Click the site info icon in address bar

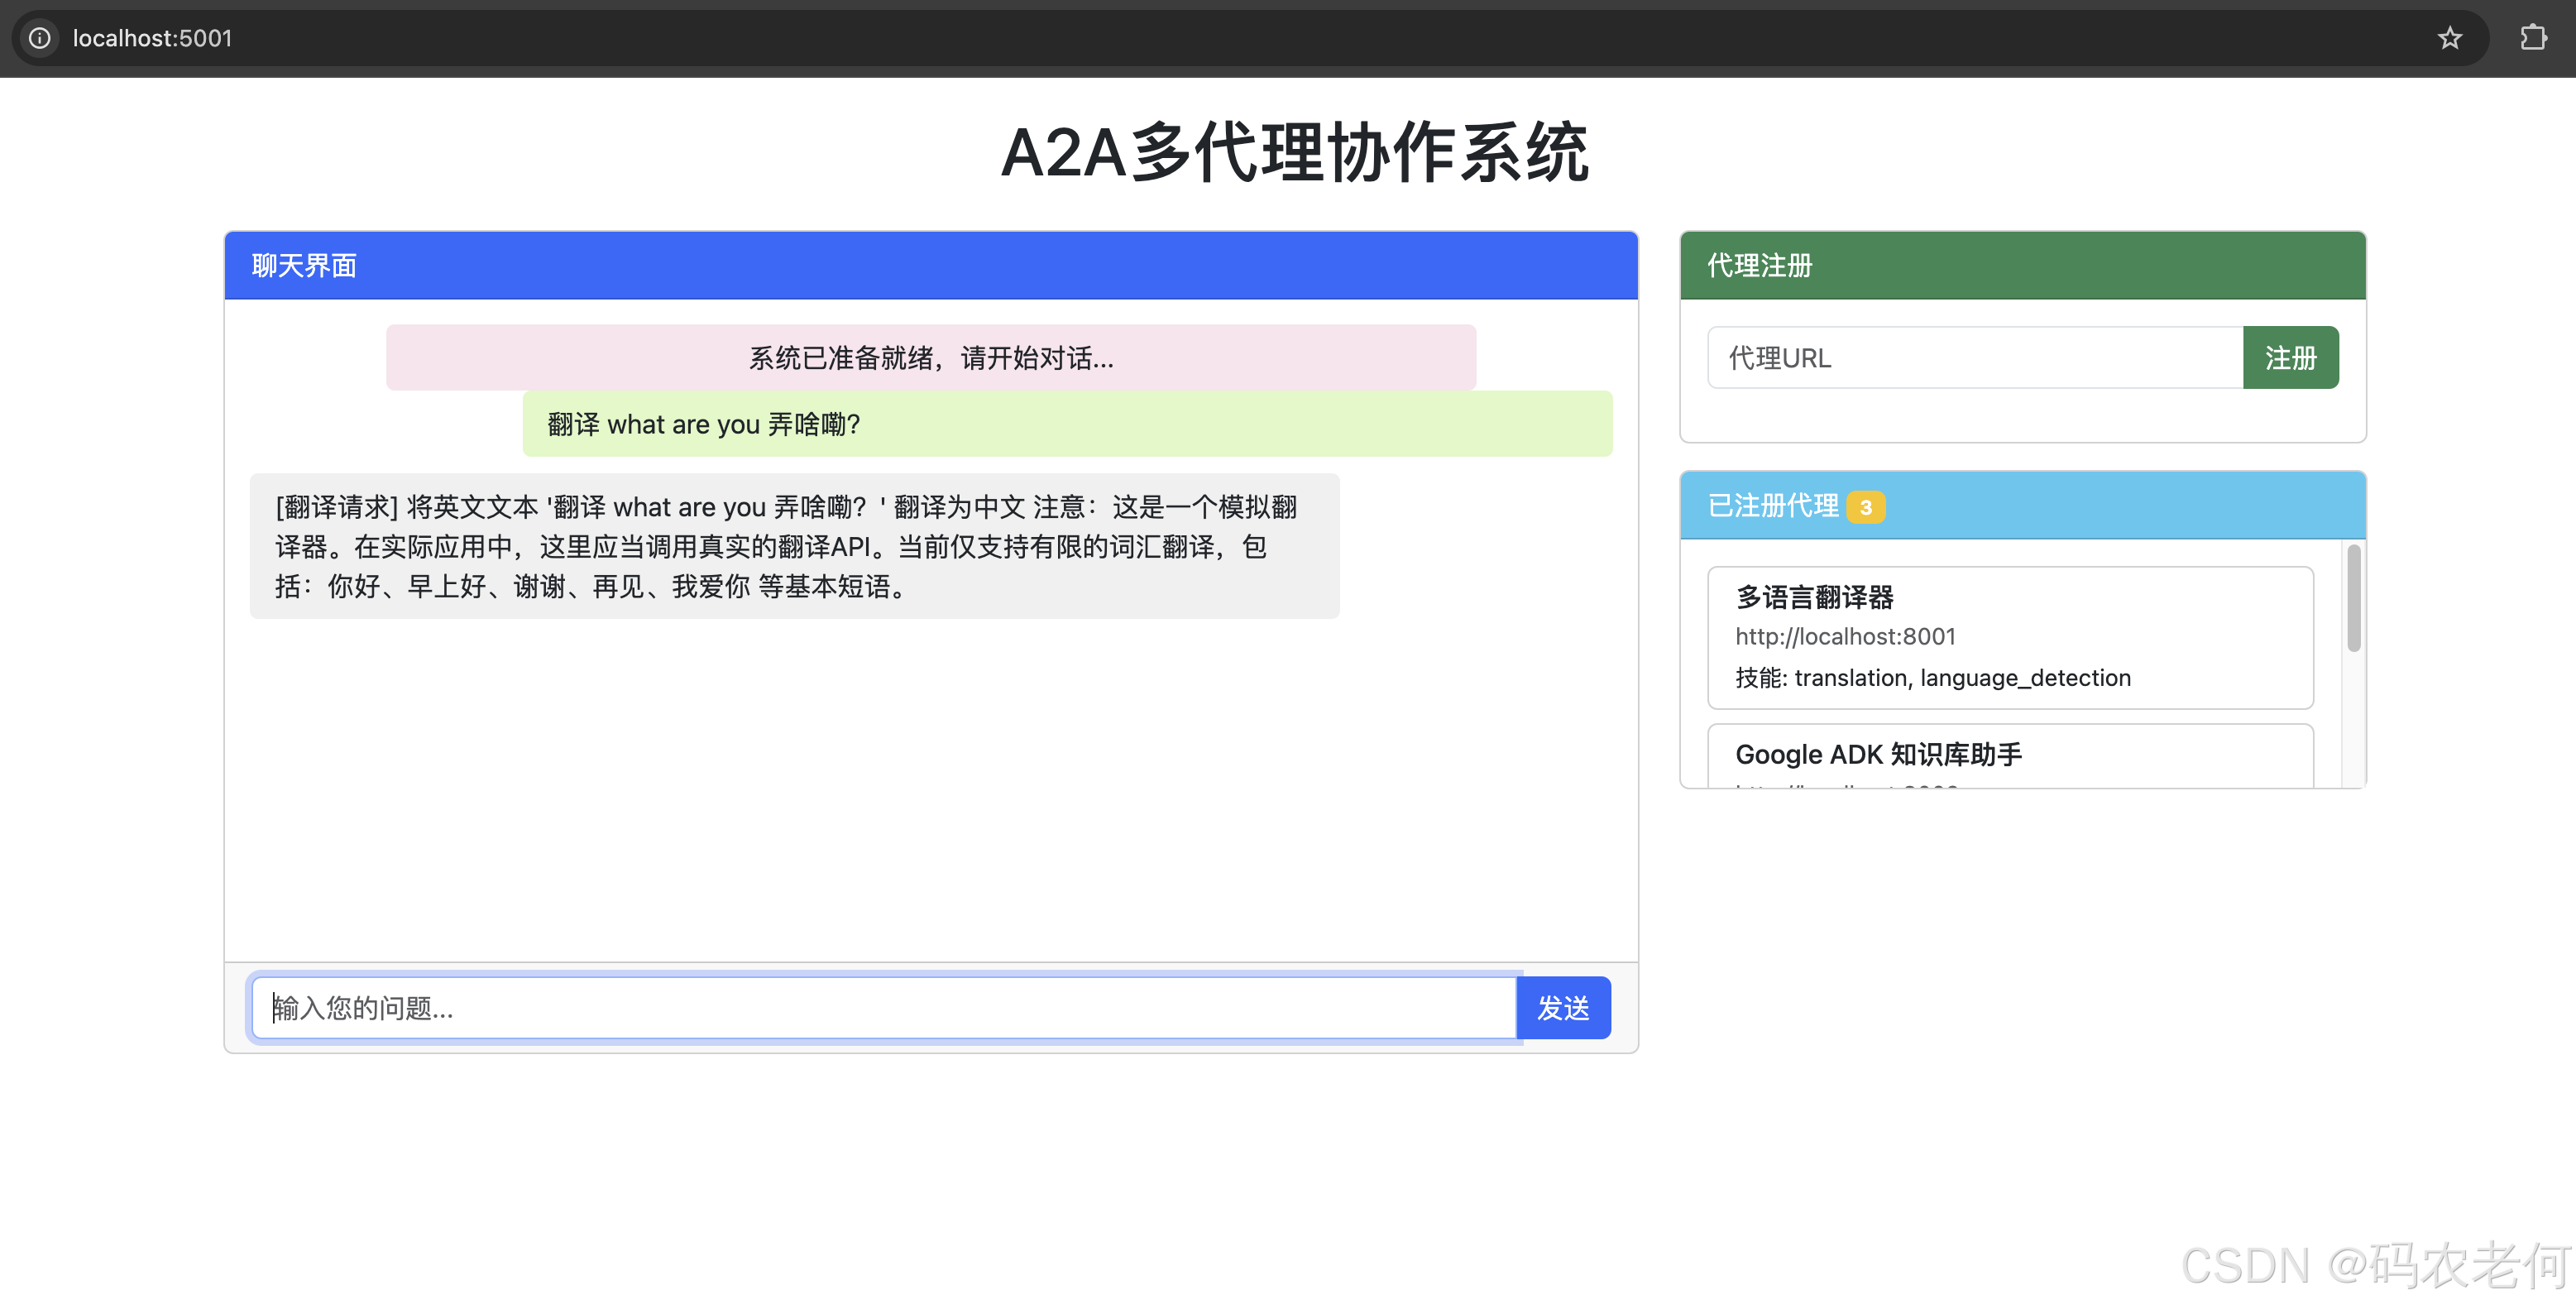pyautogui.click(x=39, y=38)
